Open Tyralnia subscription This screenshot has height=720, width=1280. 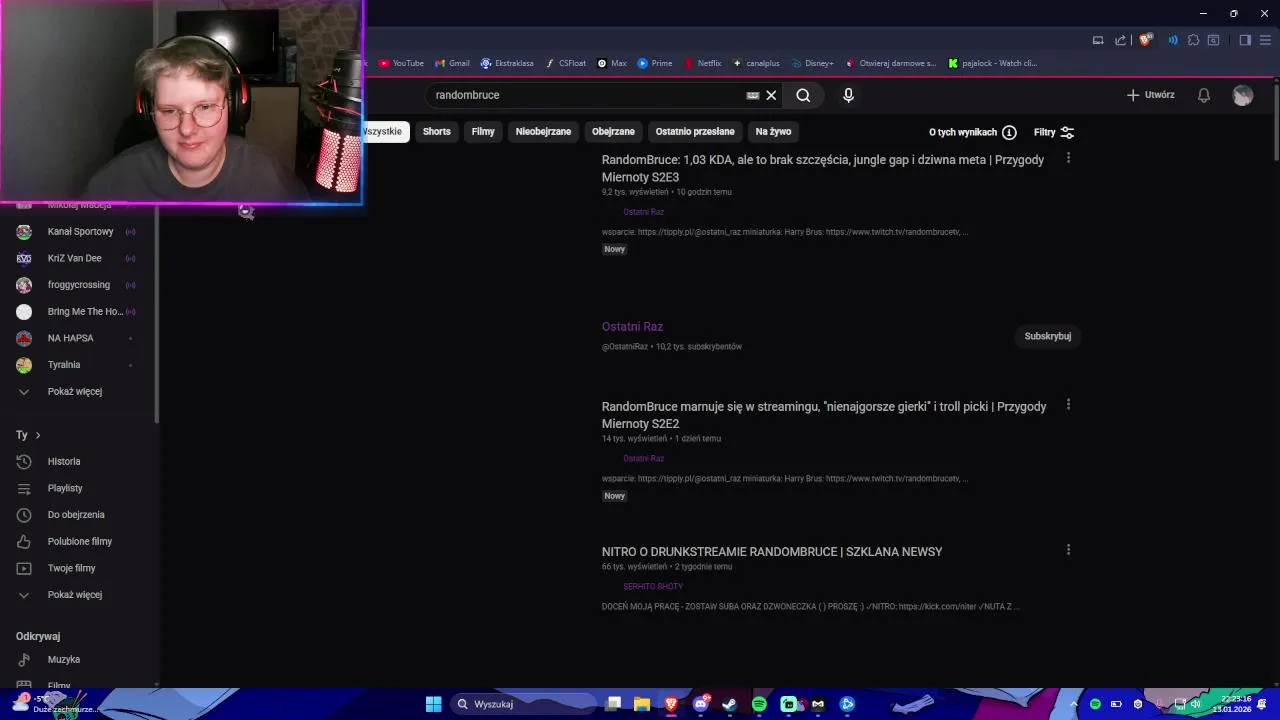coord(78,365)
